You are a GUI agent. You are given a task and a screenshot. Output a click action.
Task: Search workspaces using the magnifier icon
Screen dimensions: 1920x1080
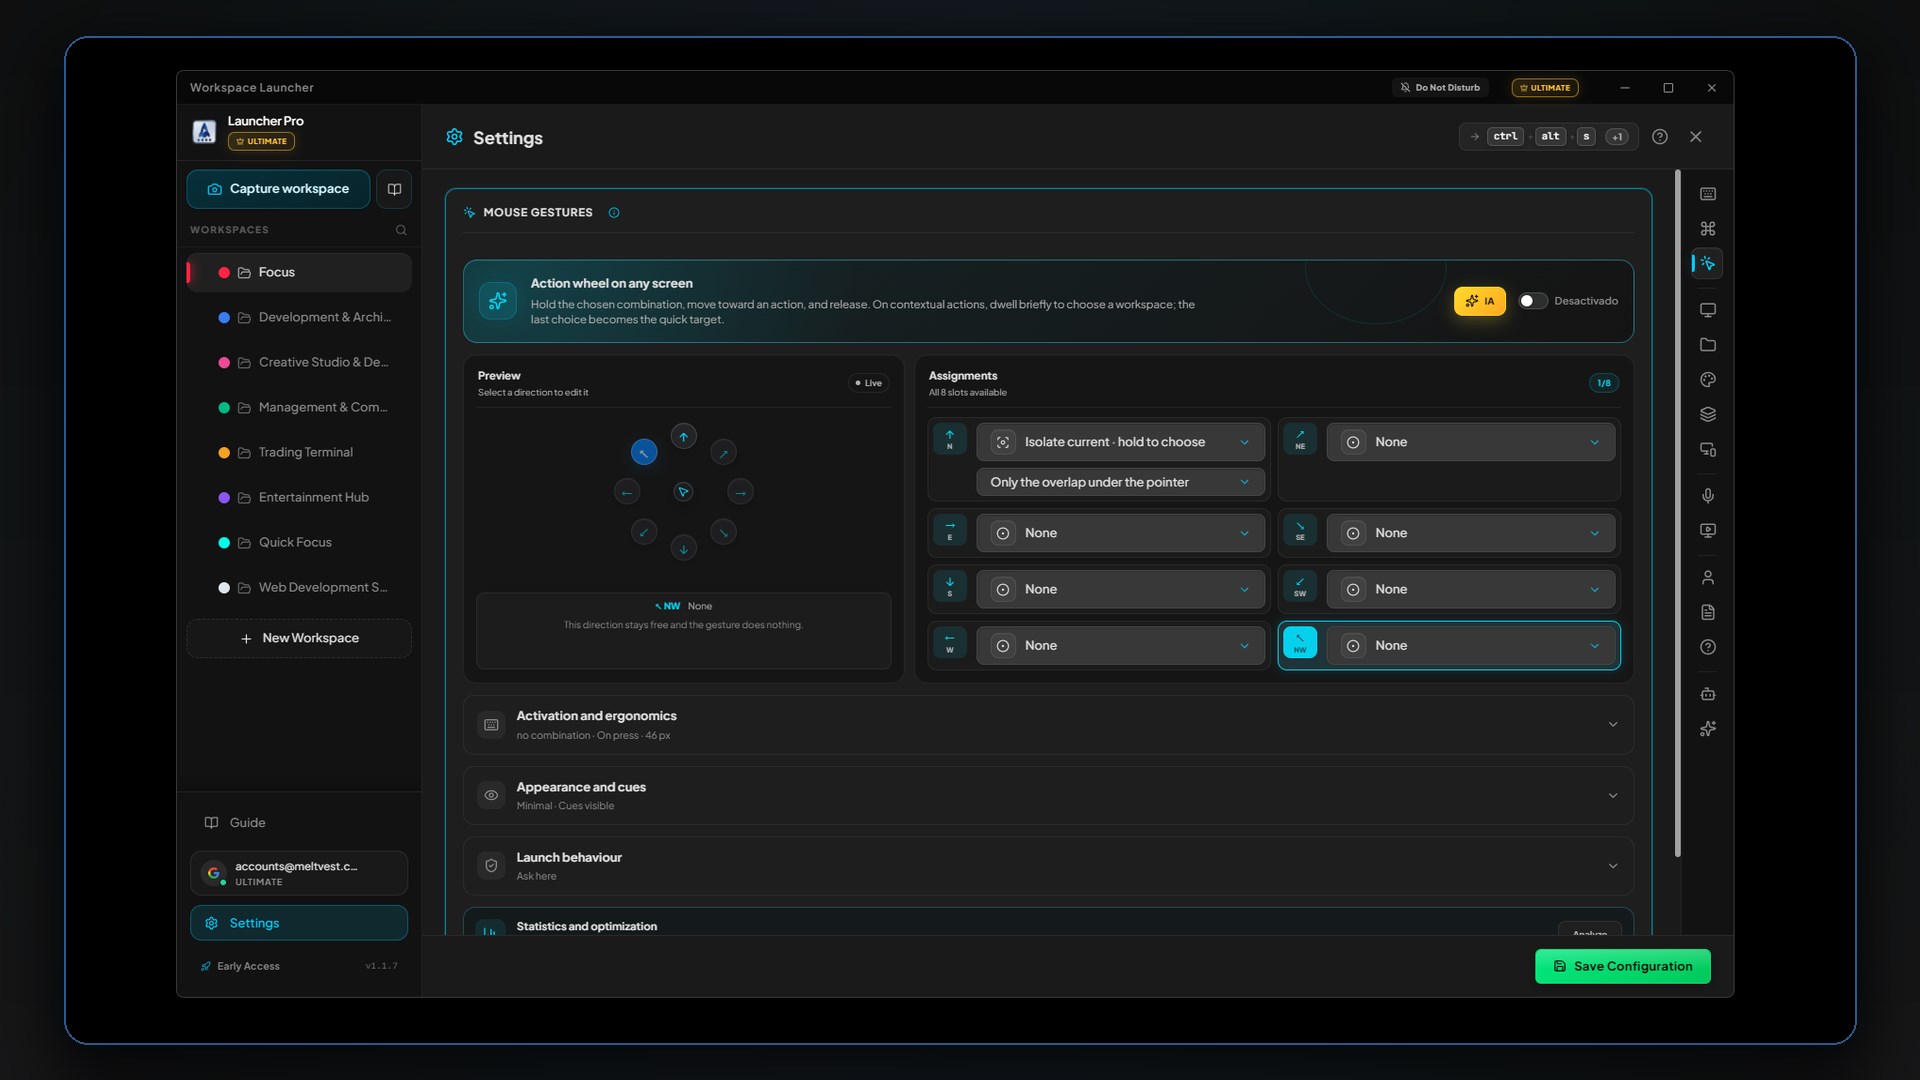(401, 230)
